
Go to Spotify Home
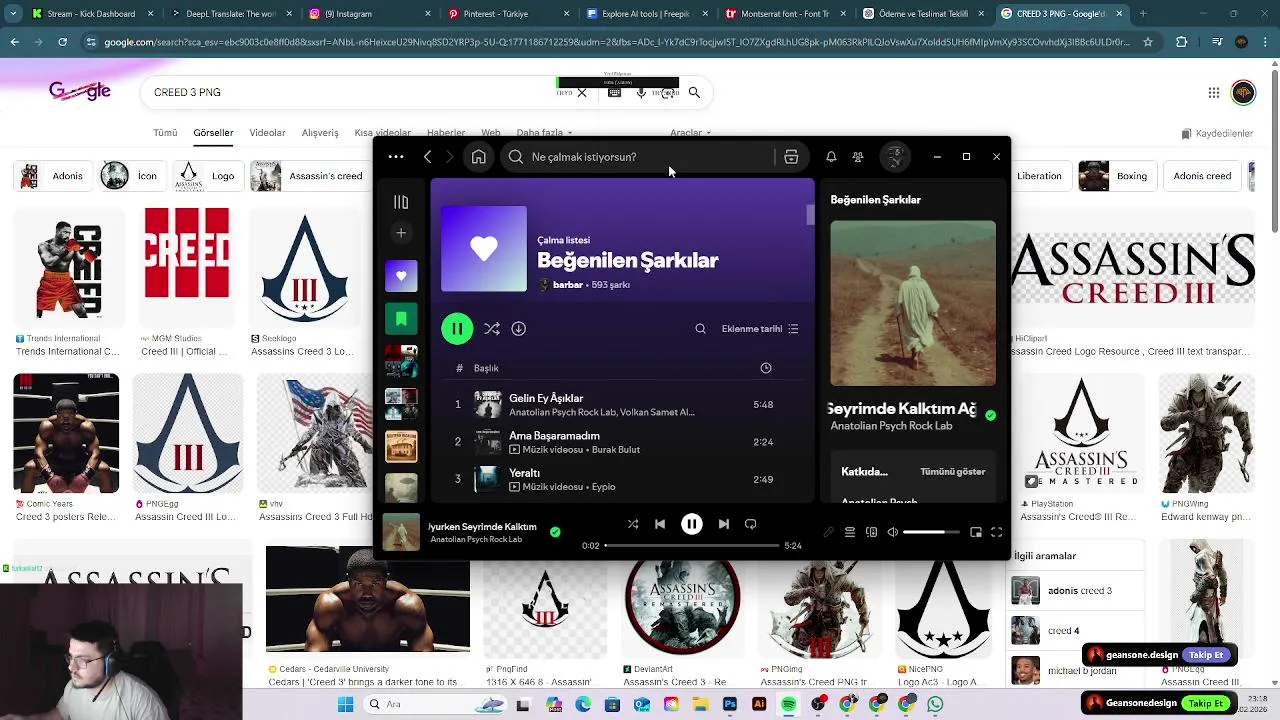pyautogui.click(x=479, y=157)
